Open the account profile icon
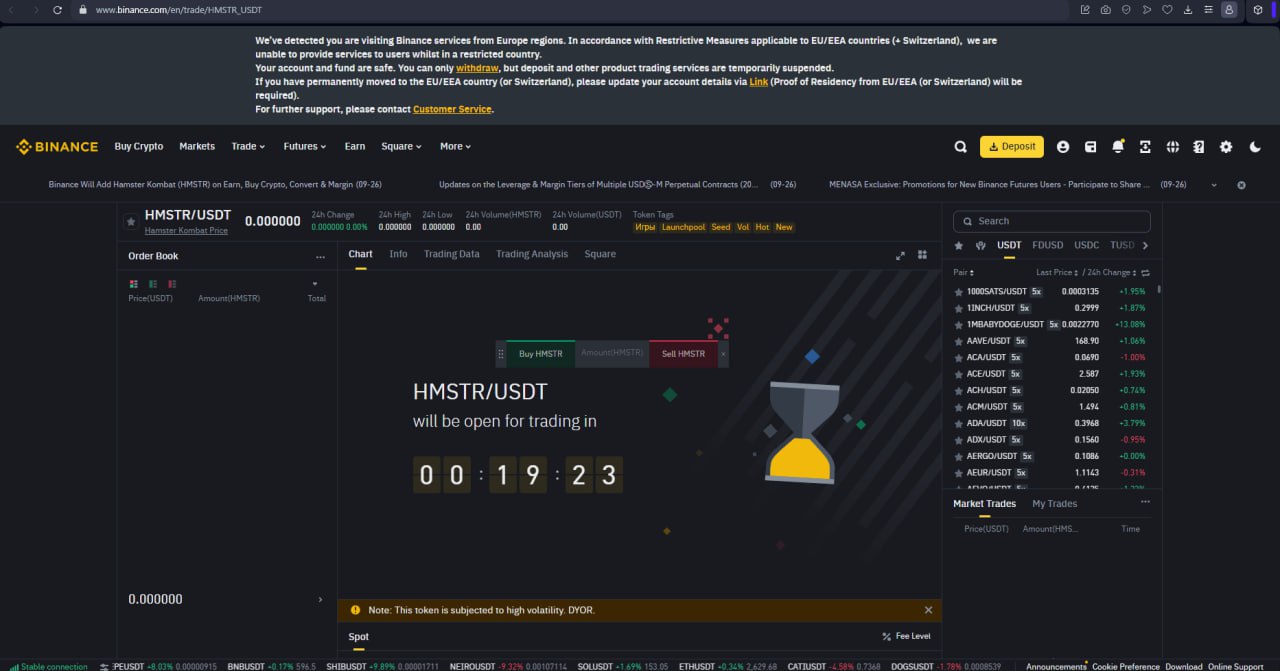The image size is (1280, 671). [x=1063, y=147]
